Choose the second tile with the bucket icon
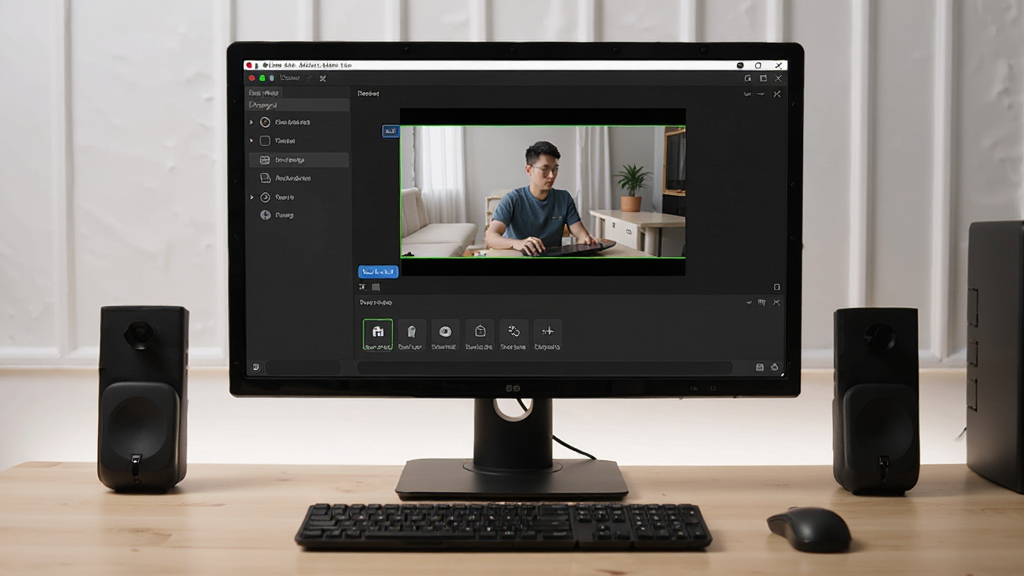1024x576 pixels. (x=411, y=335)
